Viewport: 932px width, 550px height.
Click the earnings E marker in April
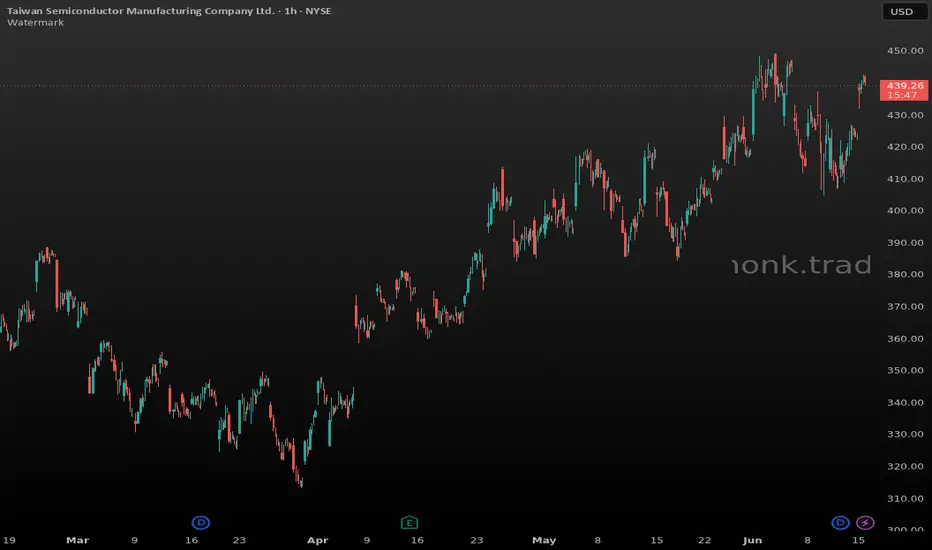410,523
